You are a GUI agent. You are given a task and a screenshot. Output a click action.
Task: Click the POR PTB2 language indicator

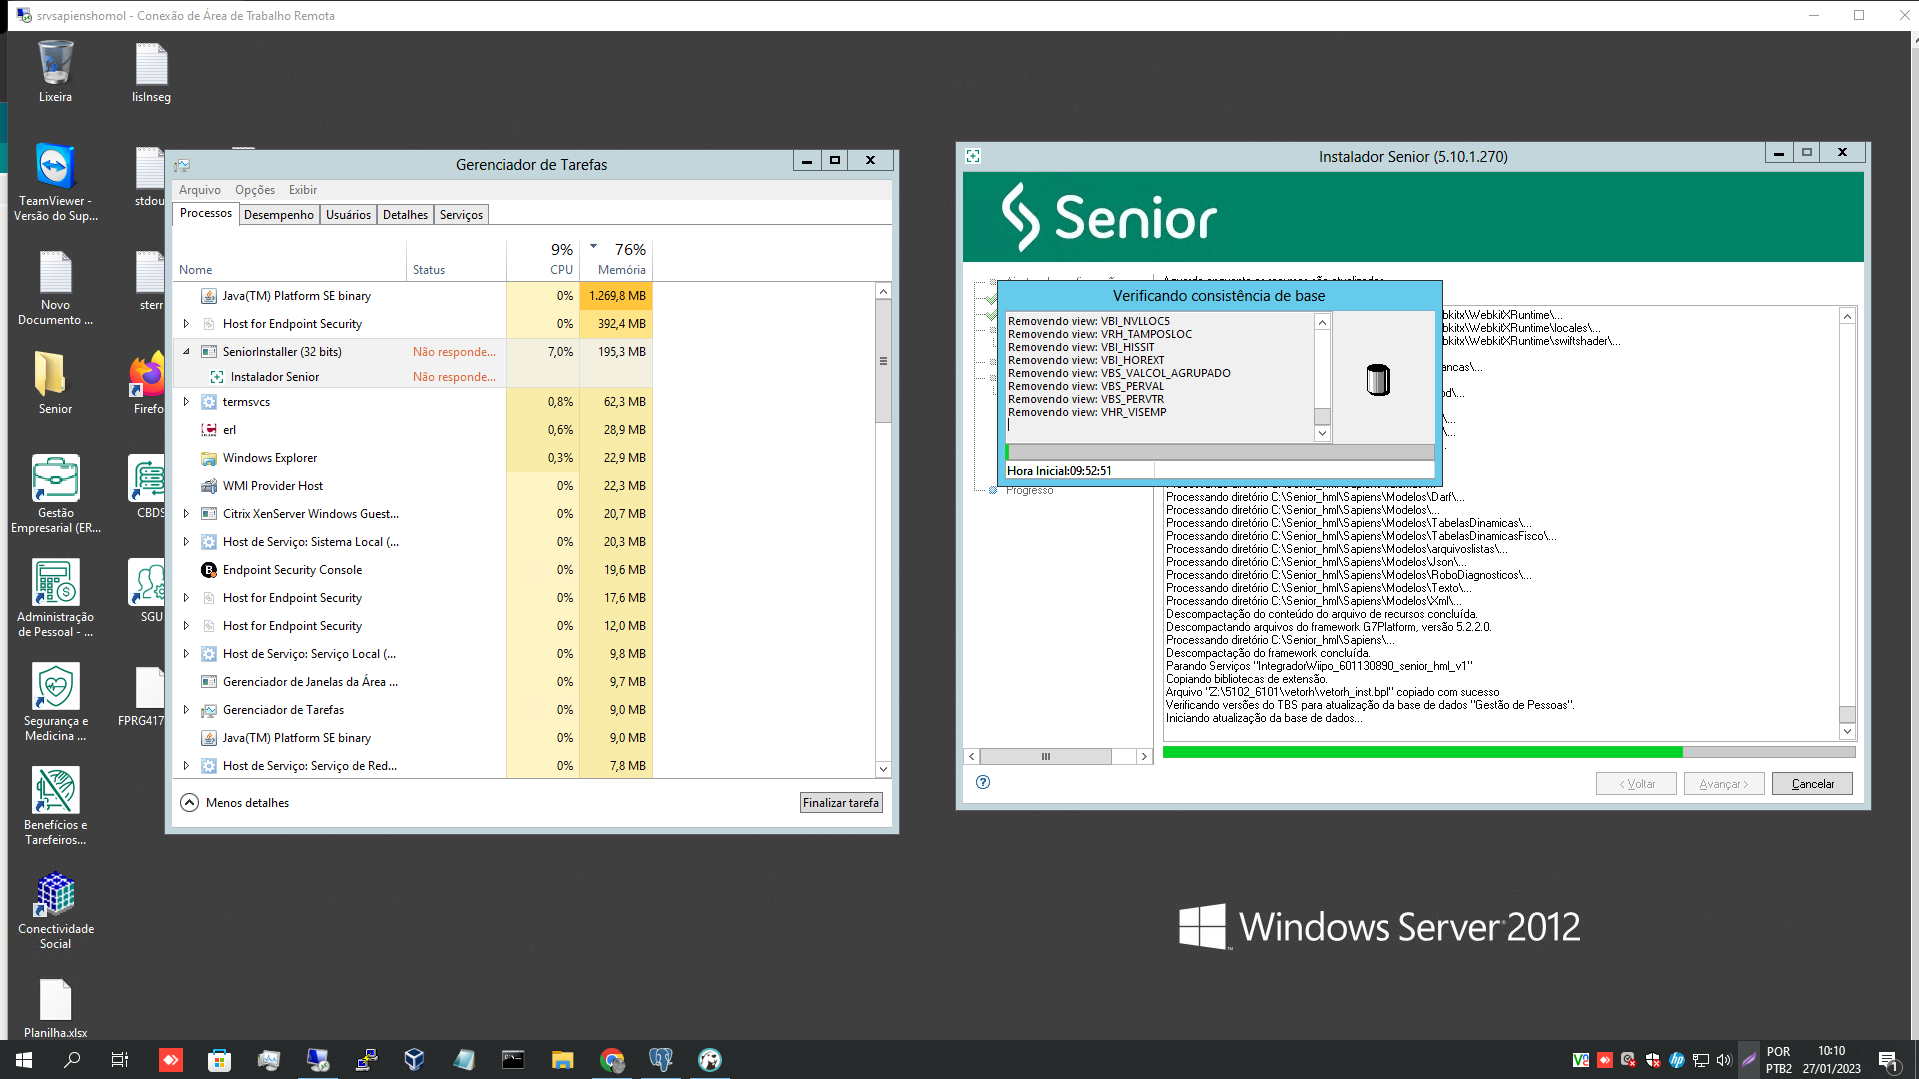pos(1778,1060)
